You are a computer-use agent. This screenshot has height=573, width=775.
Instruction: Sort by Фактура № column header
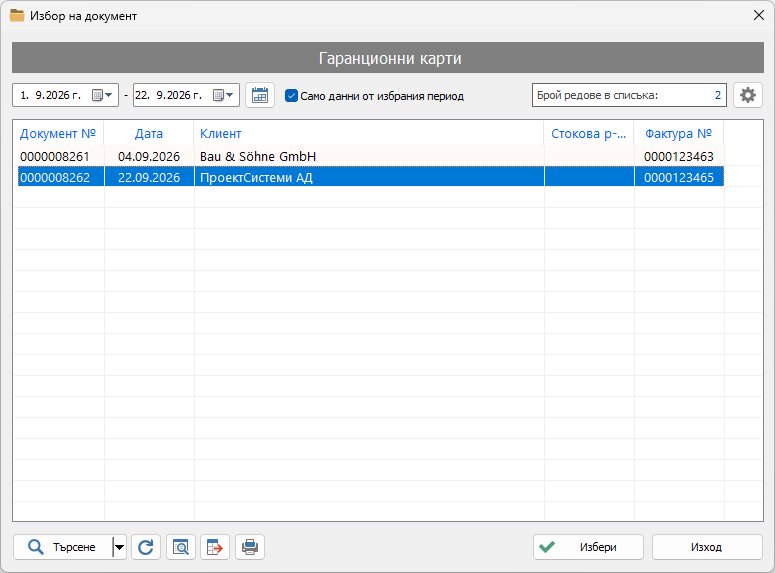click(679, 133)
